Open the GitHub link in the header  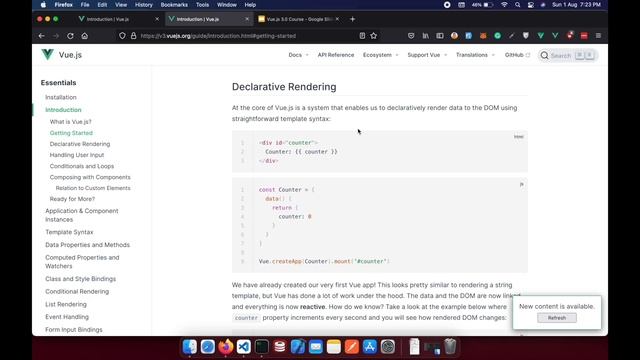click(517, 55)
